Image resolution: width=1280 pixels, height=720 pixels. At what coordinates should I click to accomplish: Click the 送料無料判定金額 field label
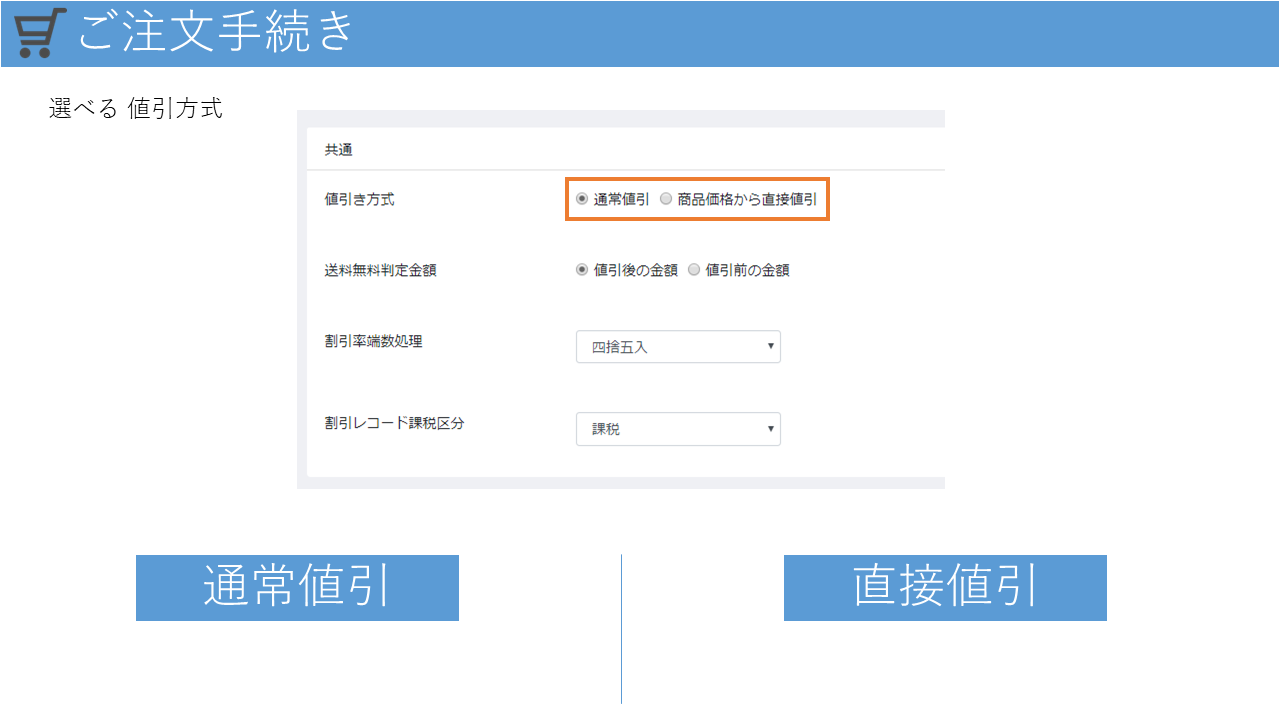click(380, 270)
